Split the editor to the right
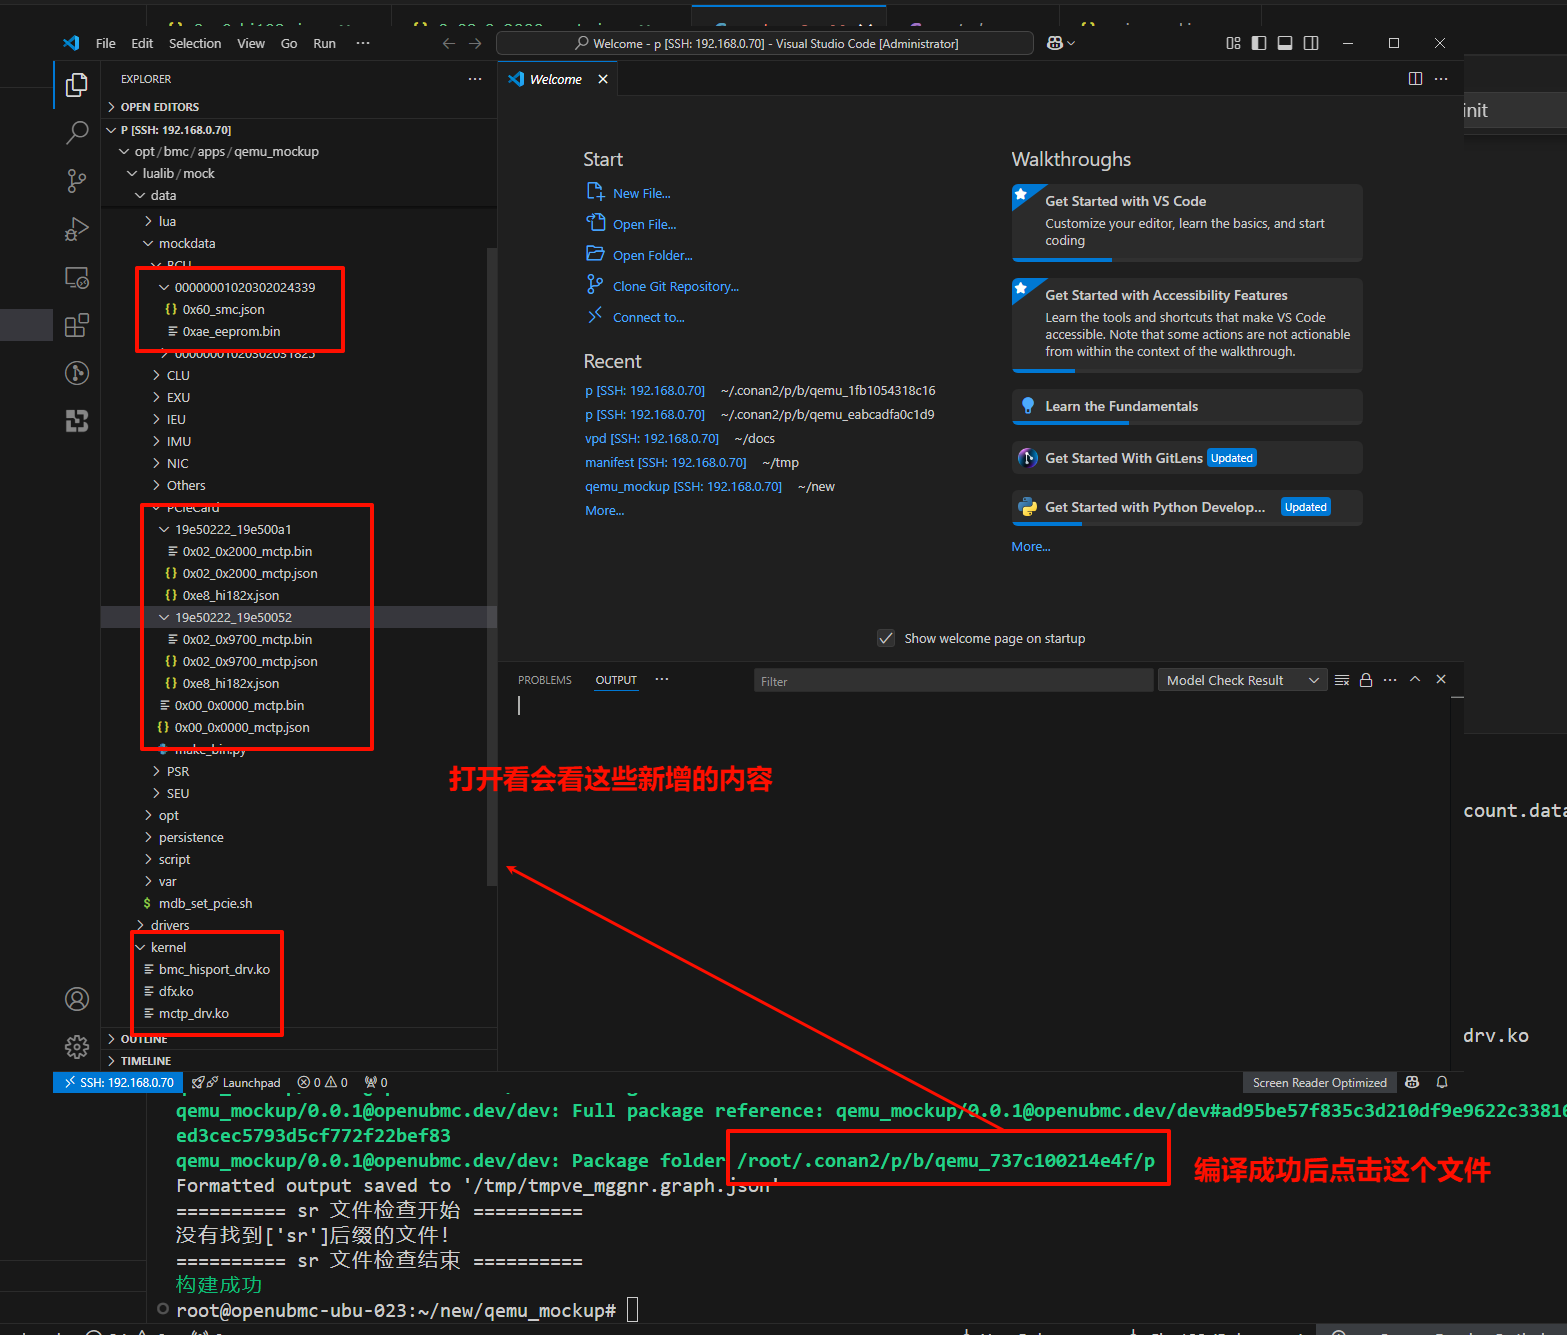Screen dimensions: 1567x1335 click(1415, 79)
